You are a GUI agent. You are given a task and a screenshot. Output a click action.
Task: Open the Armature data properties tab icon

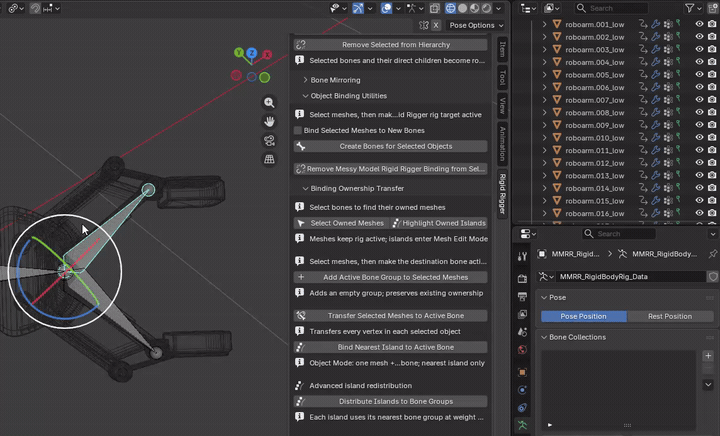[522, 425]
